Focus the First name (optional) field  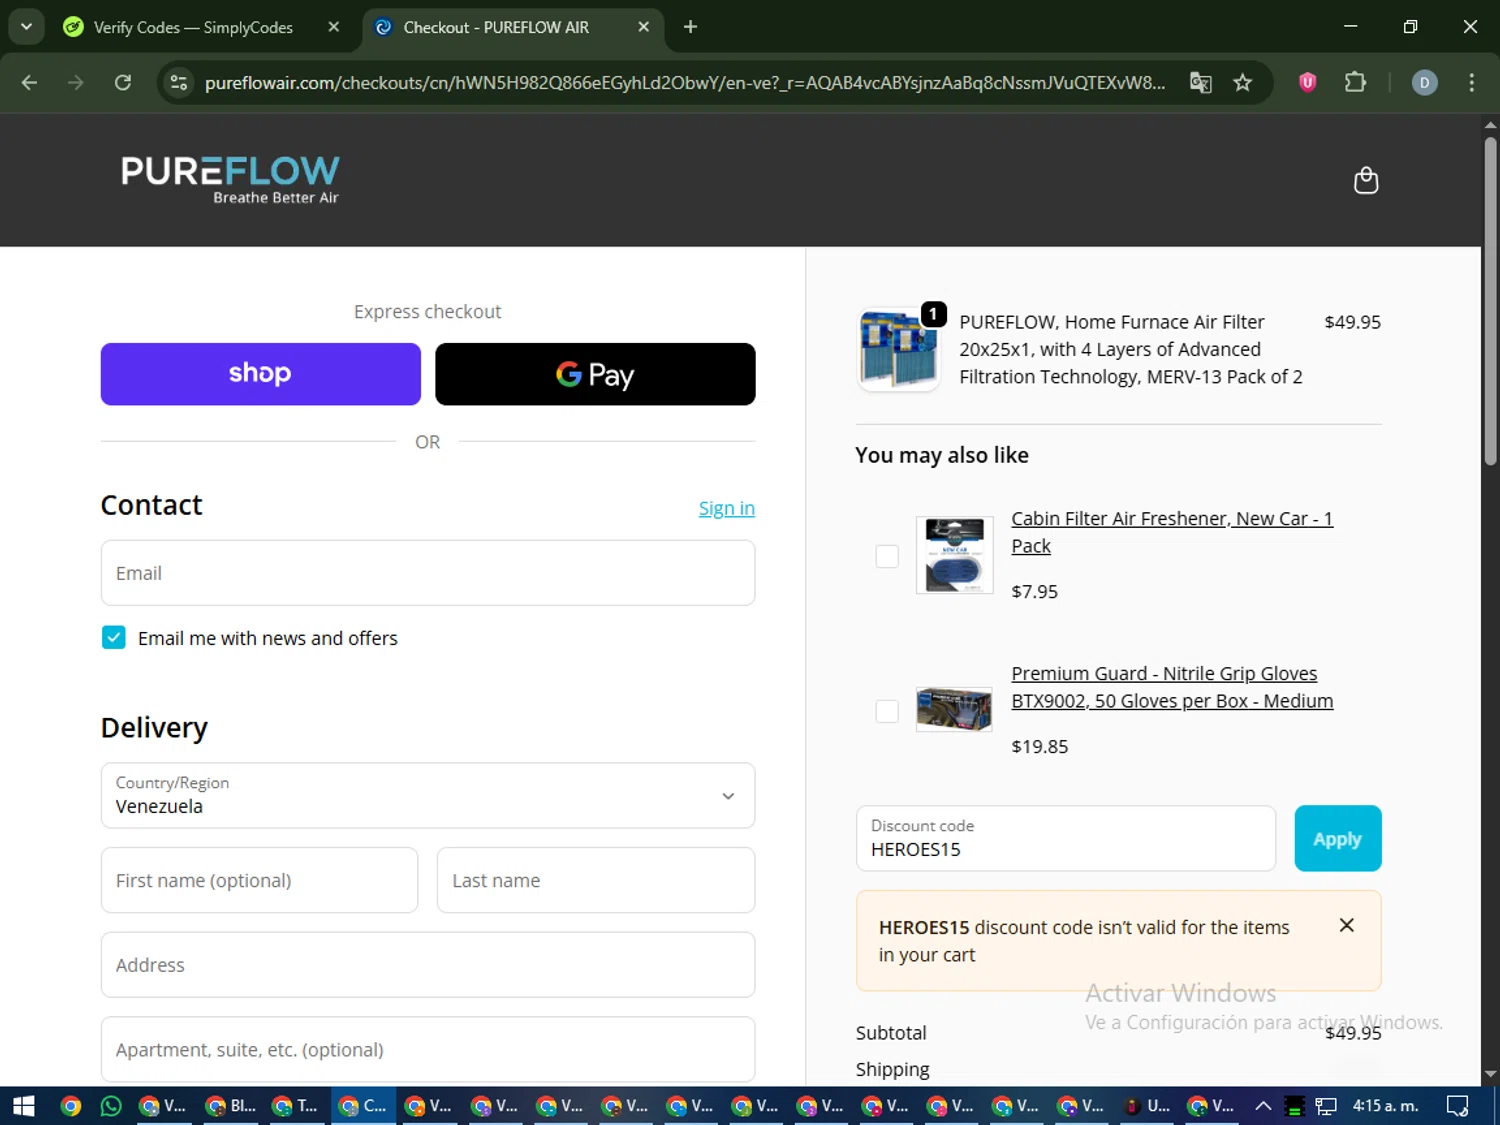[259, 880]
